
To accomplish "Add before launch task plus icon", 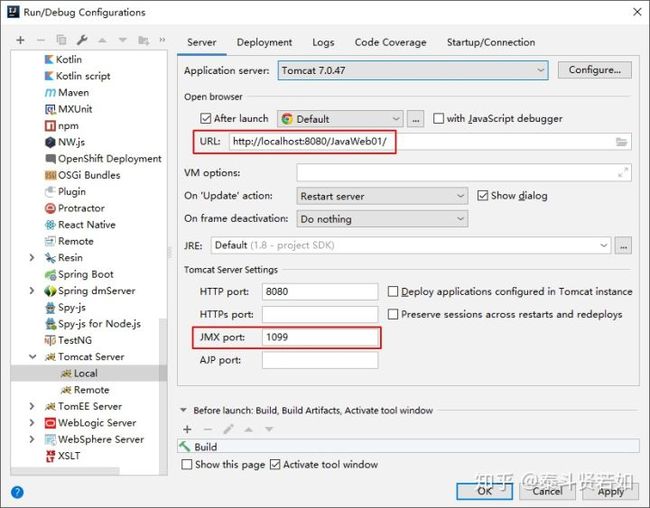I will pyautogui.click(x=187, y=429).
